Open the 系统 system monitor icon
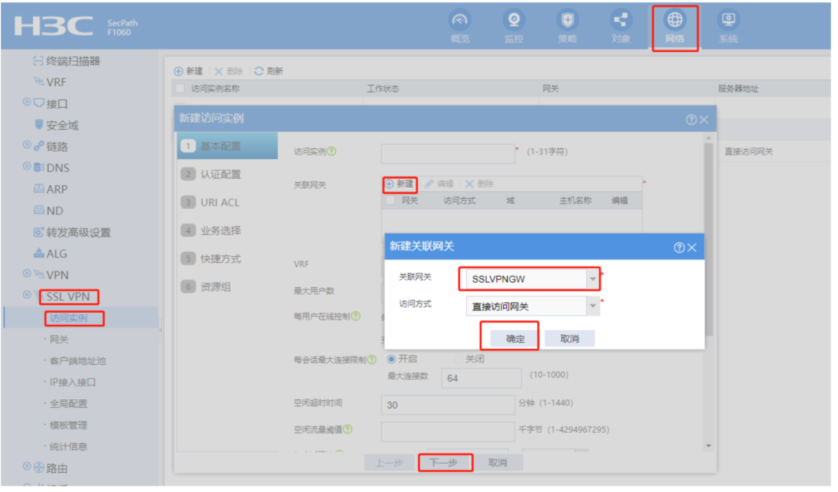Image resolution: width=838 pixels, height=492 pixels. tap(728, 20)
